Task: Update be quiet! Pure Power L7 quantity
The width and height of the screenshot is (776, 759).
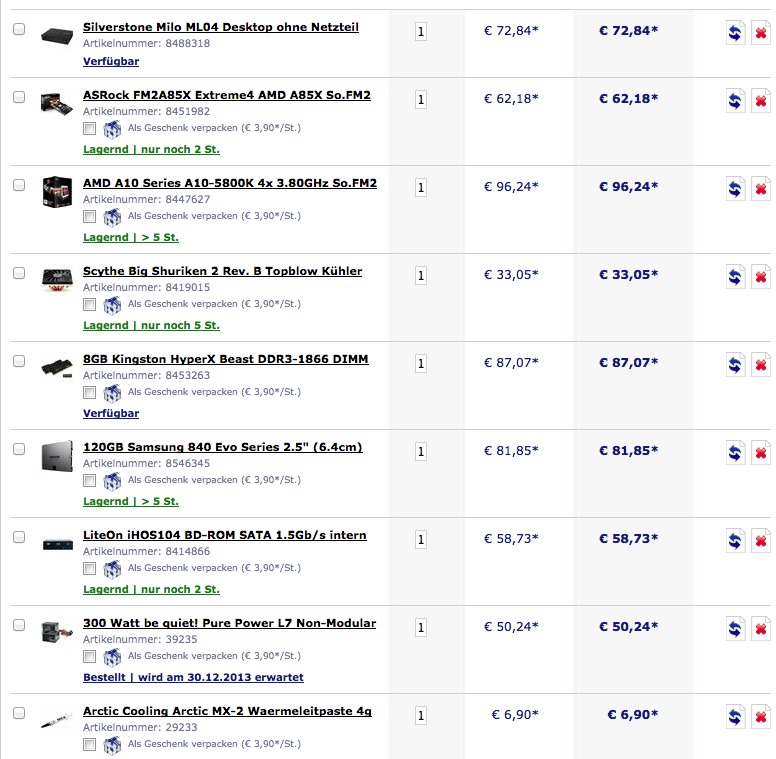Action: coord(735,629)
